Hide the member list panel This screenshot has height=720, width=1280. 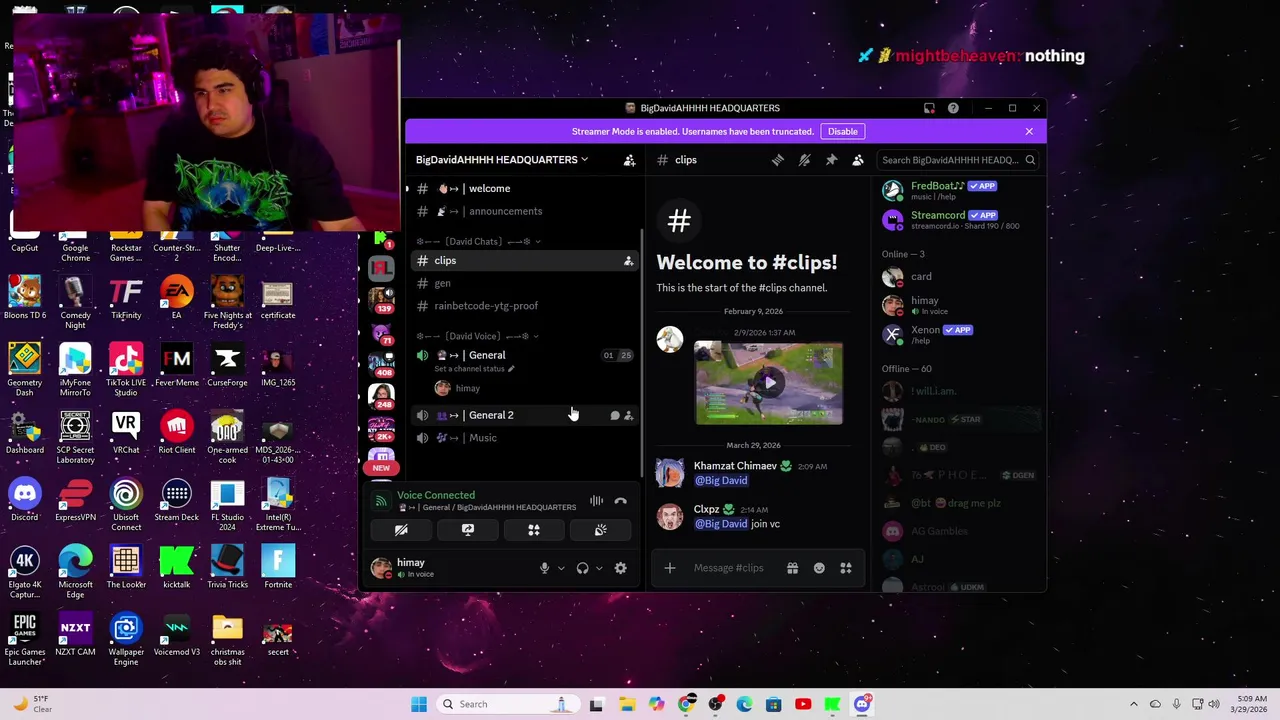coord(858,160)
